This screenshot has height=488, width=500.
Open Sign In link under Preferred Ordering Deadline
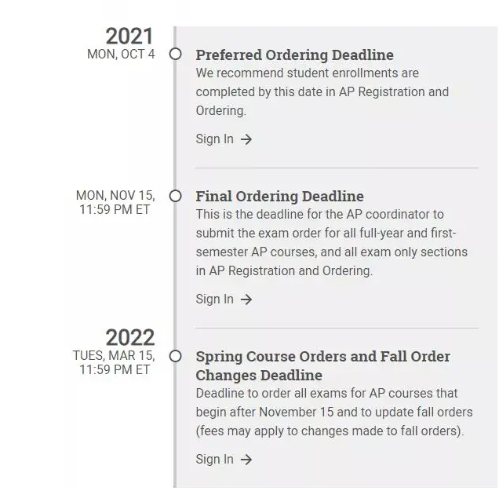224,139
